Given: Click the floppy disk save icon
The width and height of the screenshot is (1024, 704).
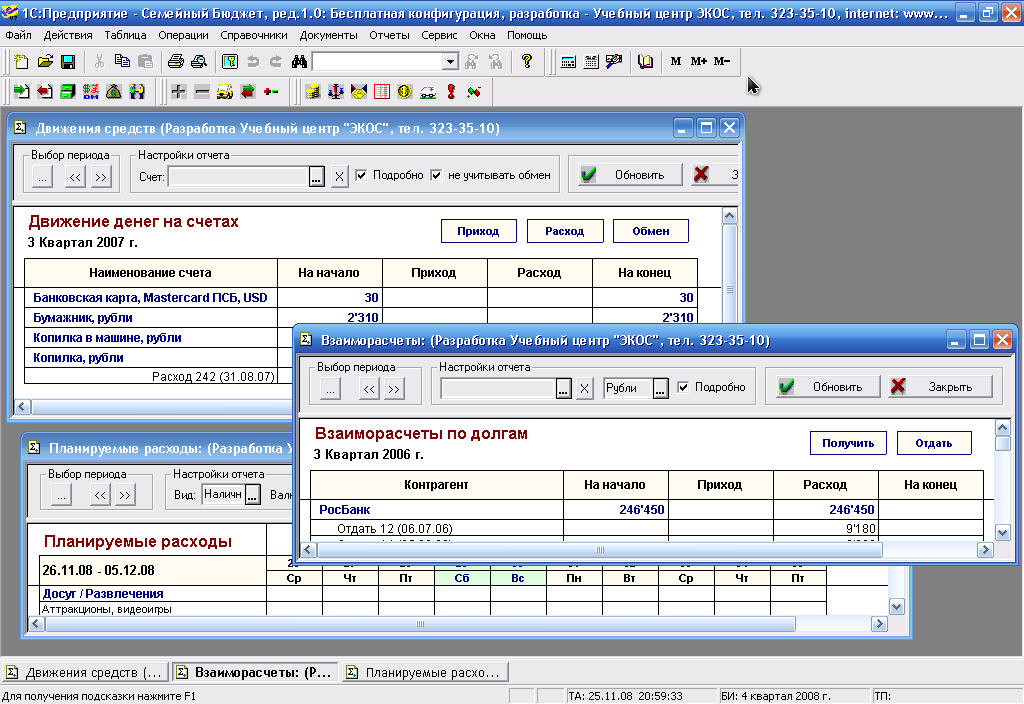Looking at the screenshot, I should point(68,61).
